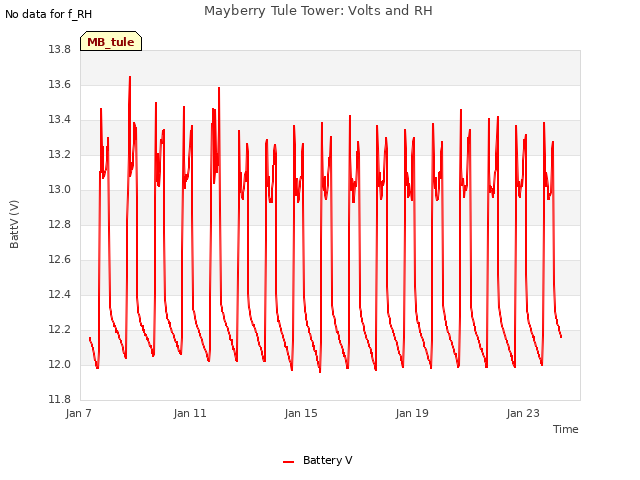Image resolution: width=640 pixels, height=480 pixels.
Task: Click the Battery V legend entry
Action: (x=318, y=460)
